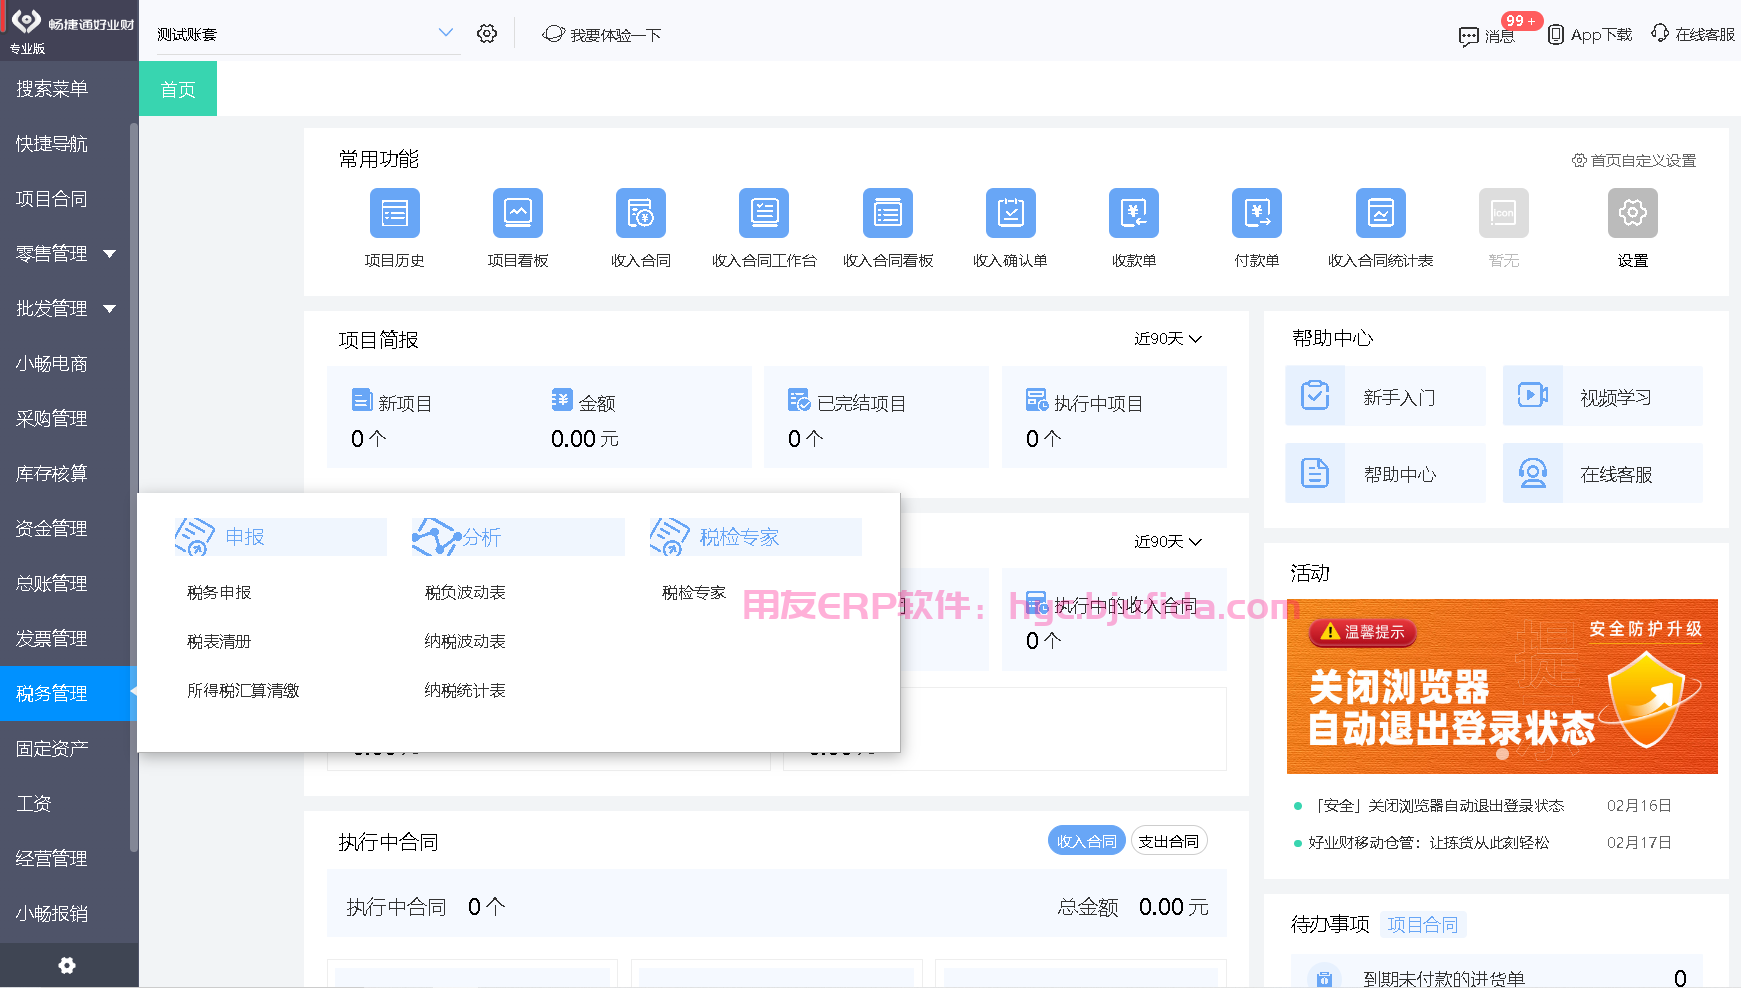Switch to the 首页 tab

click(x=178, y=89)
